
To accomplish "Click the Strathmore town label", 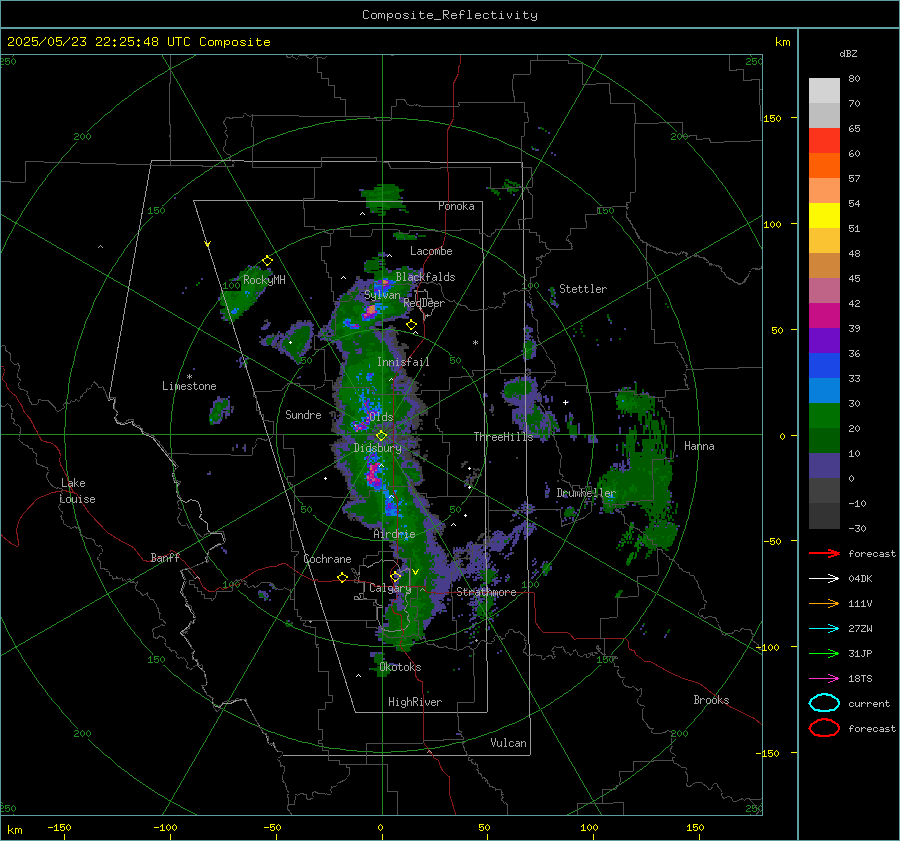I will (486, 592).
